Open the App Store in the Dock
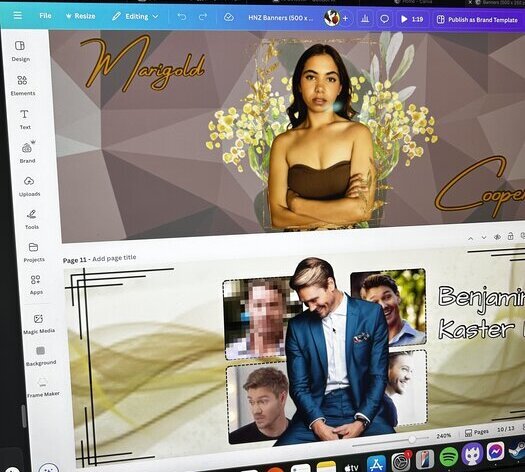 point(377,464)
